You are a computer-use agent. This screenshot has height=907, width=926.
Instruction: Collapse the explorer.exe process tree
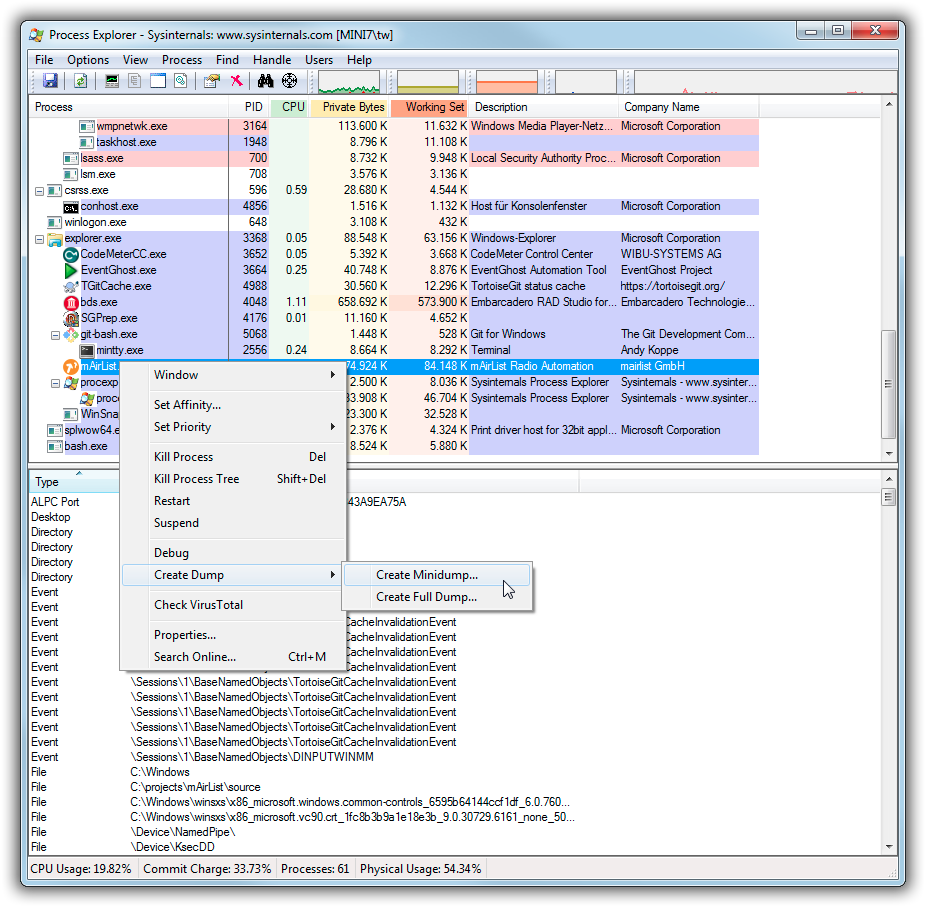point(40,239)
